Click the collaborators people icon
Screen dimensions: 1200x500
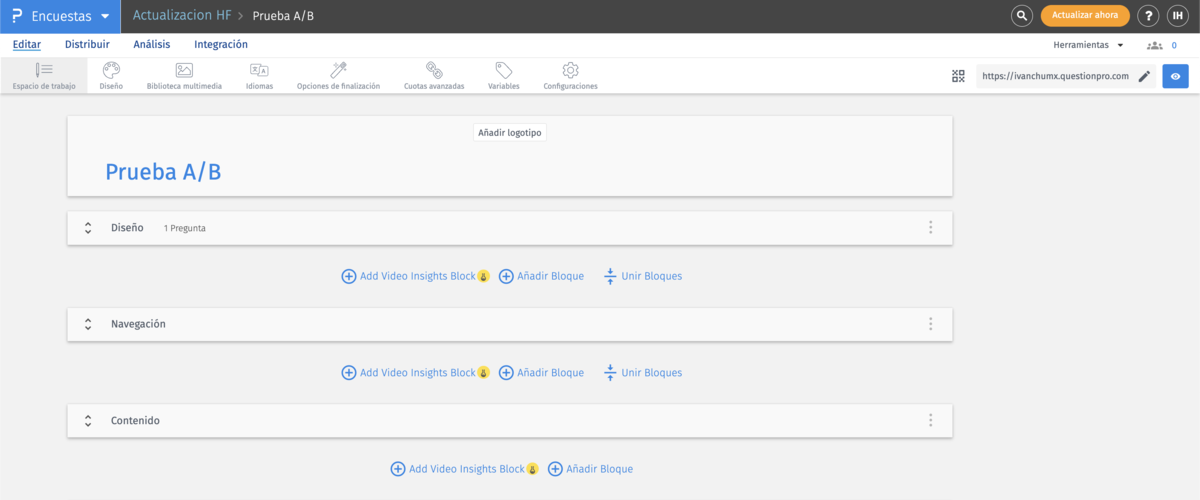pyautogui.click(x=1155, y=46)
